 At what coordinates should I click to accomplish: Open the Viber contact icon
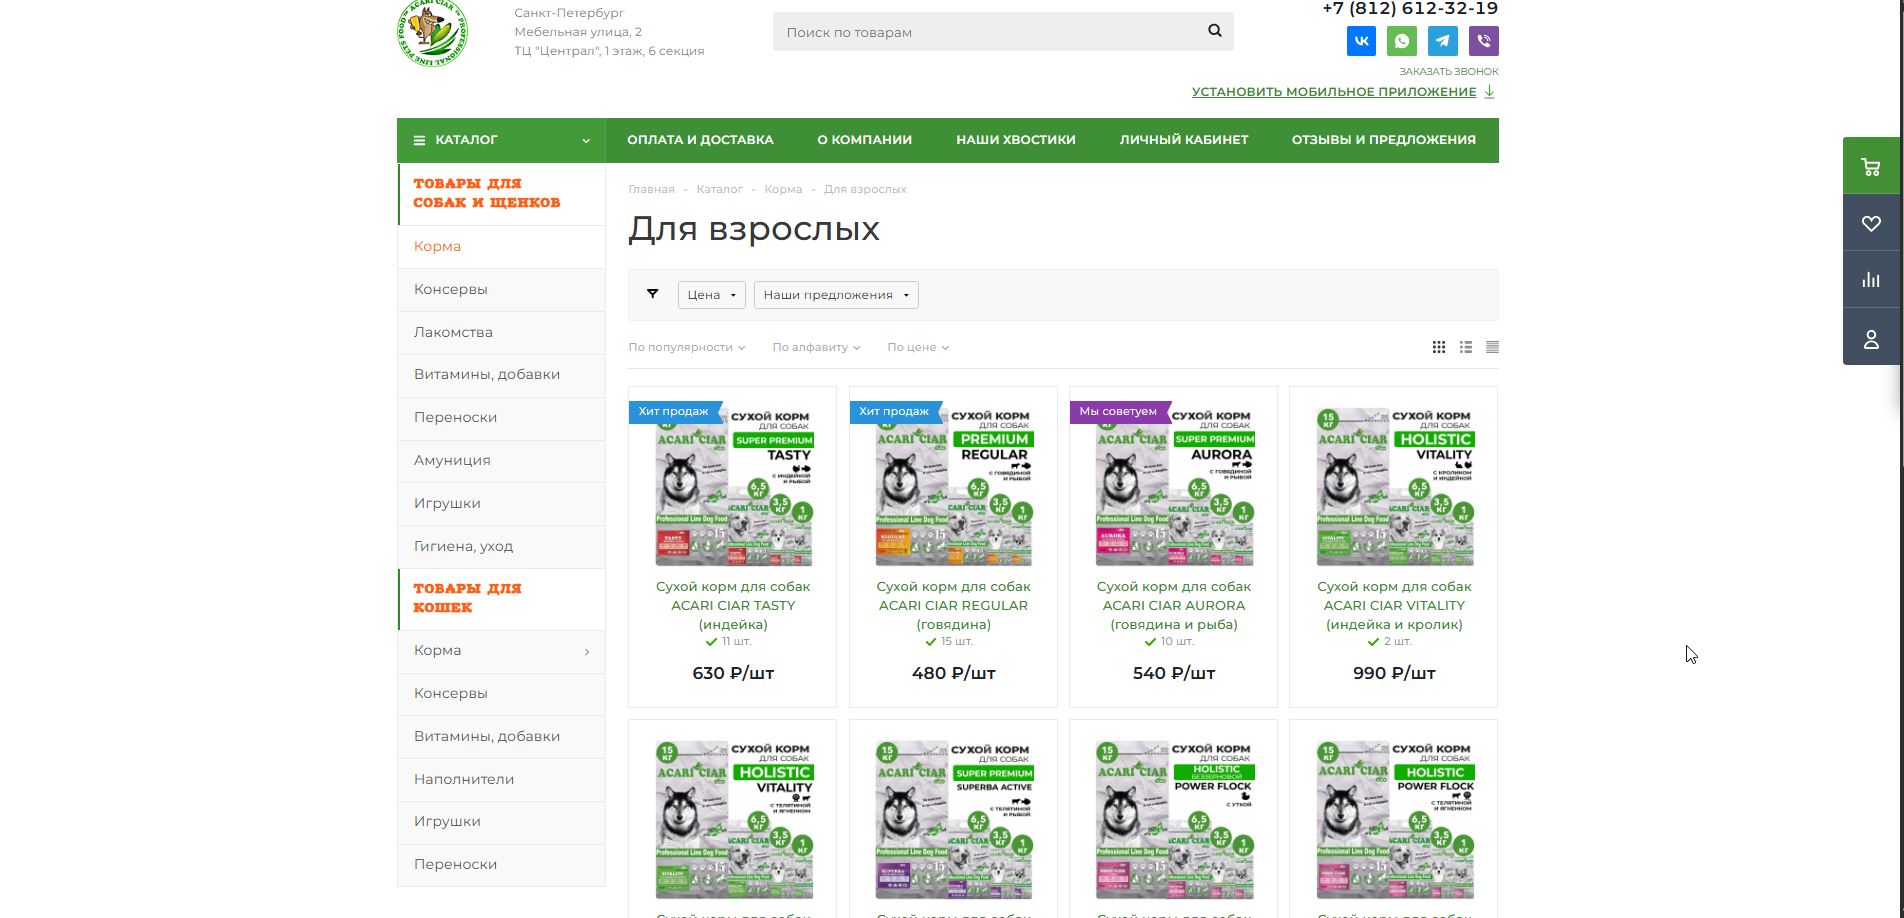click(1484, 41)
